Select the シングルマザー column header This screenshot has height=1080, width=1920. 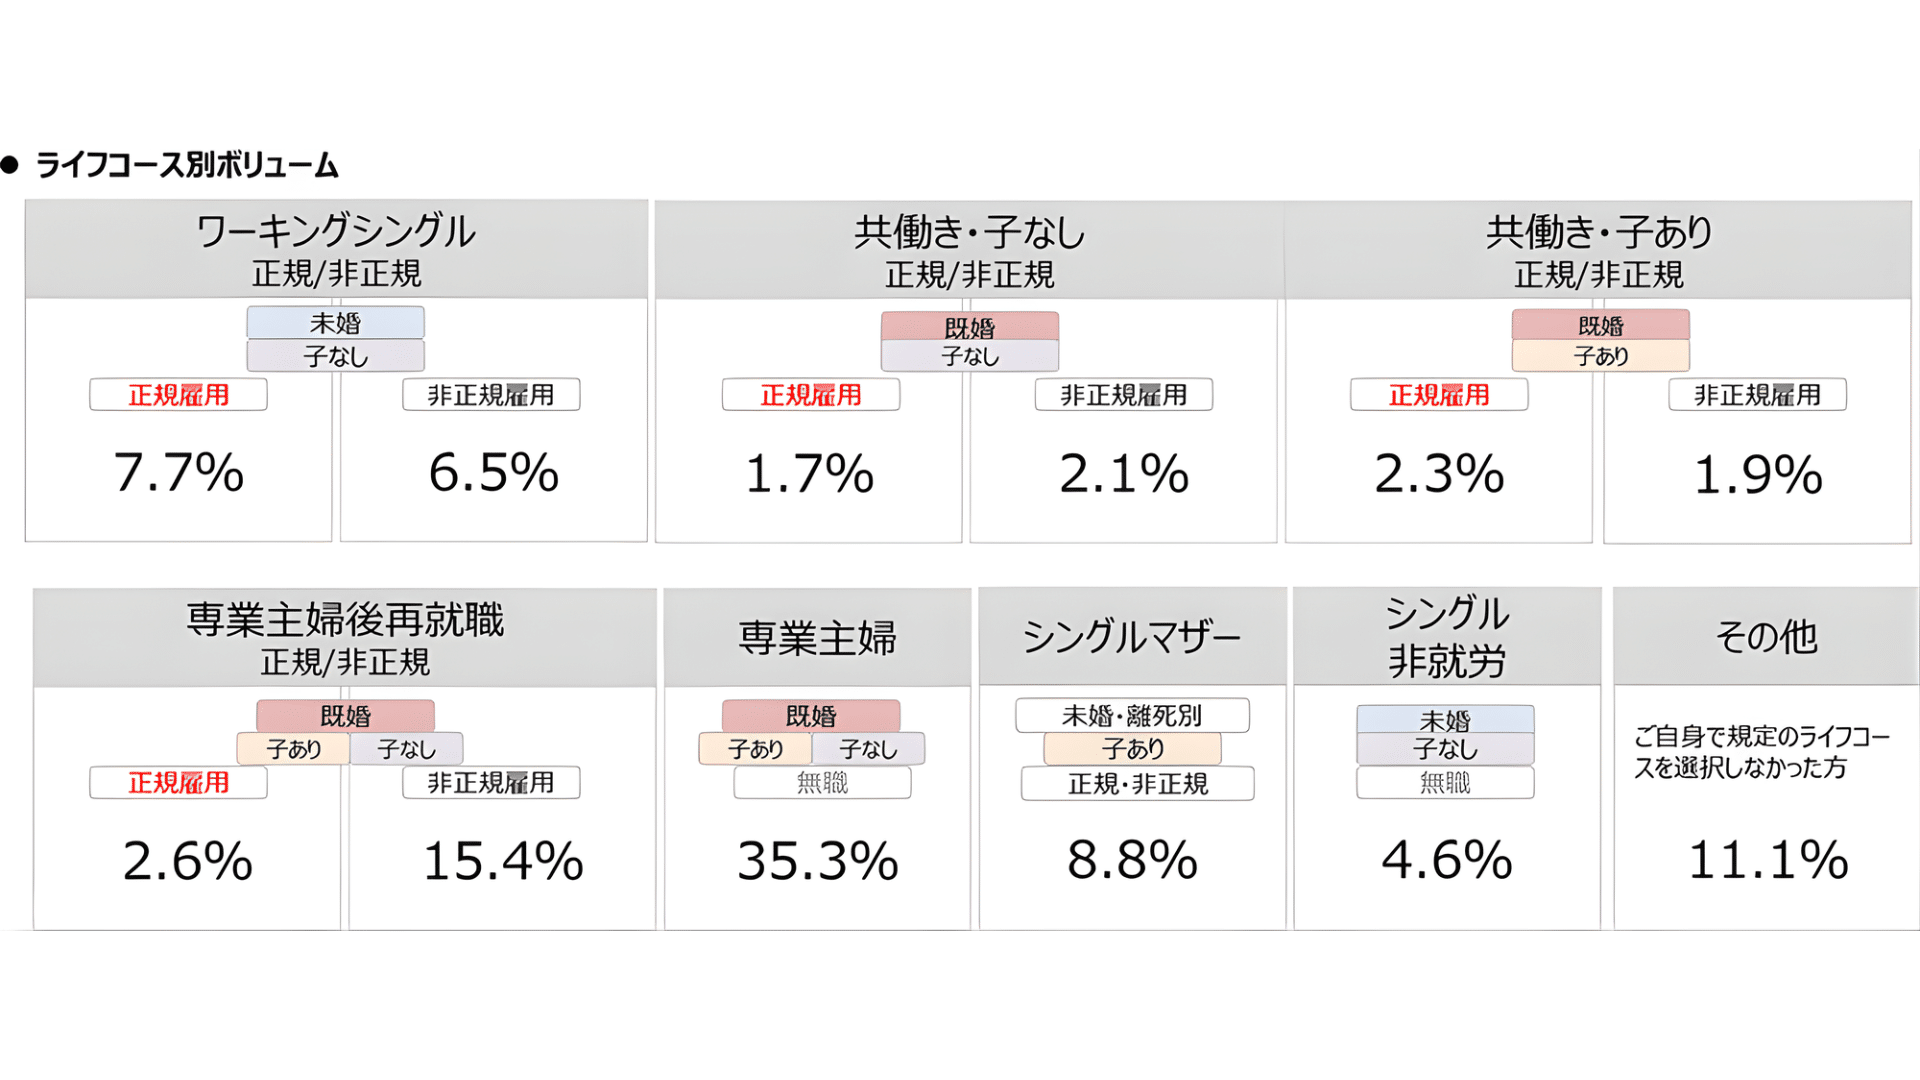pyautogui.click(x=1132, y=637)
